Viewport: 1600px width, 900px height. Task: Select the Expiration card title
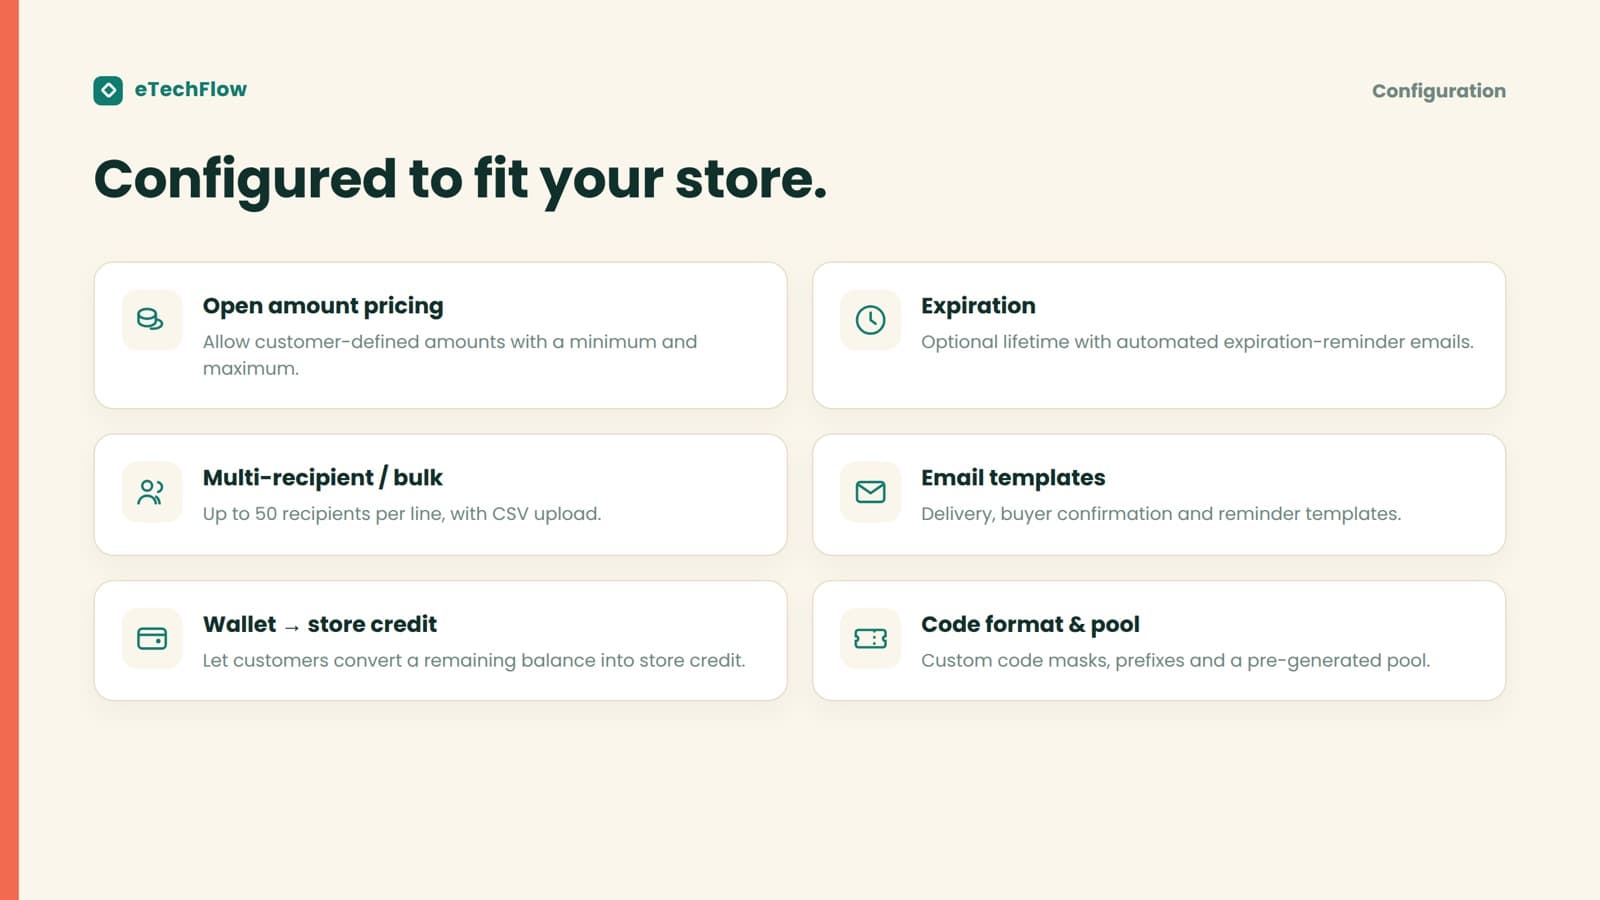click(978, 306)
